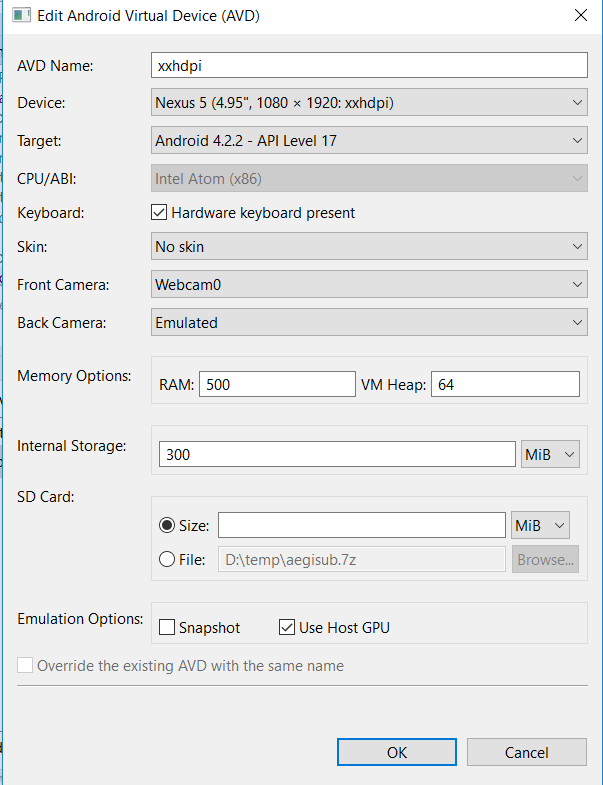Screen dimensions: 603x785
Task: Close the Edit AVD dialog
Action: (580, 15)
